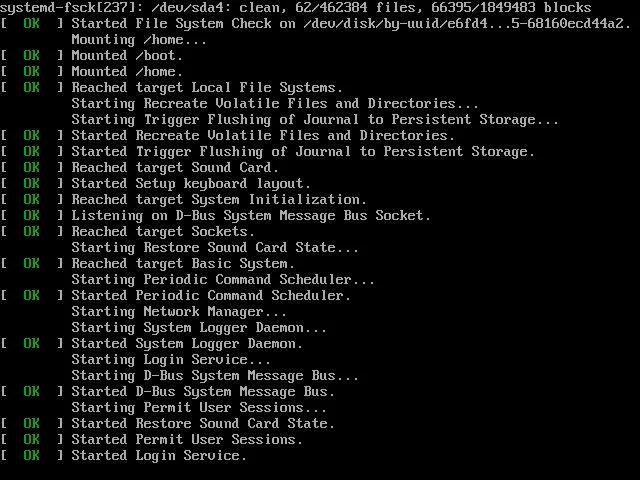Image resolution: width=640 pixels, height=480 pixels.
Task: Select 'Reached target Local File Systems' line
Action: pos(171,87)
